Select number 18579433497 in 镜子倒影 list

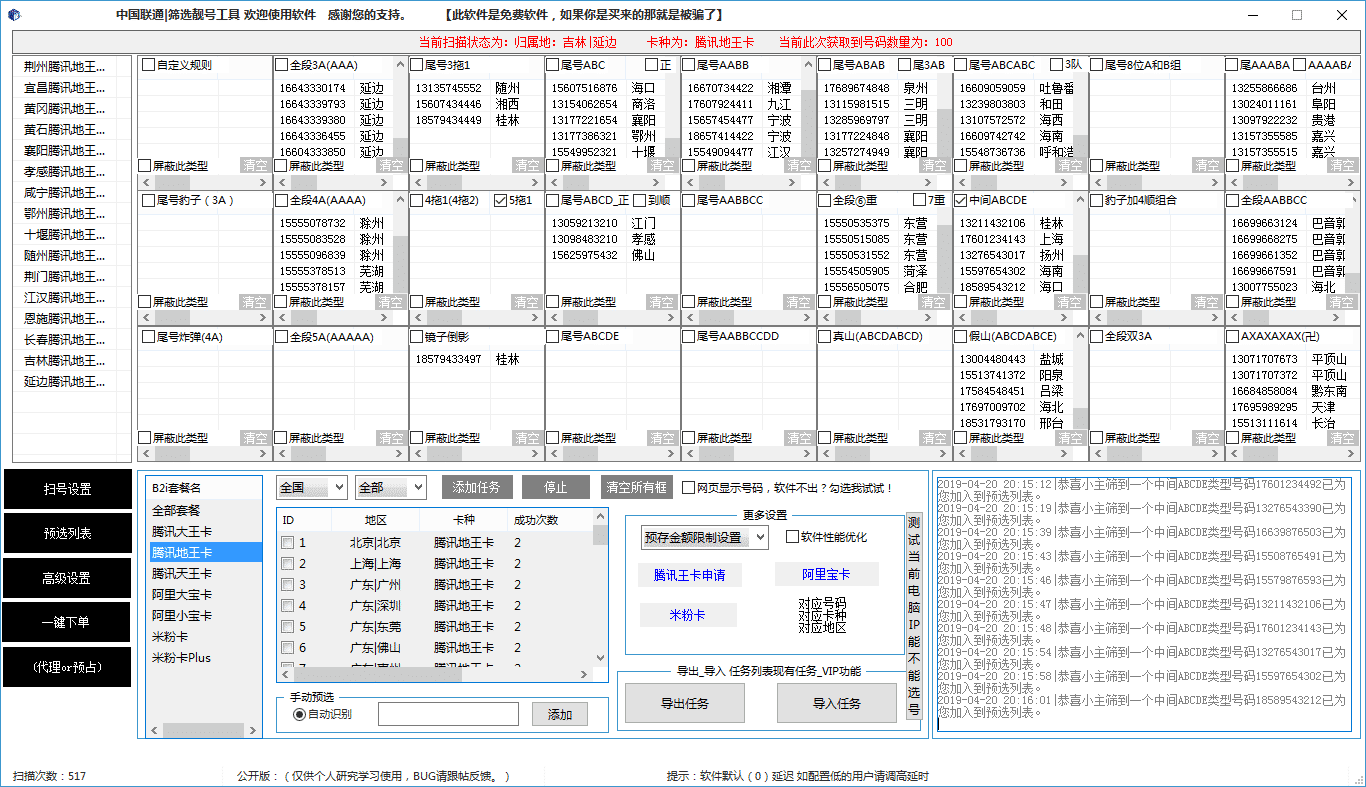tap(449, 359)
